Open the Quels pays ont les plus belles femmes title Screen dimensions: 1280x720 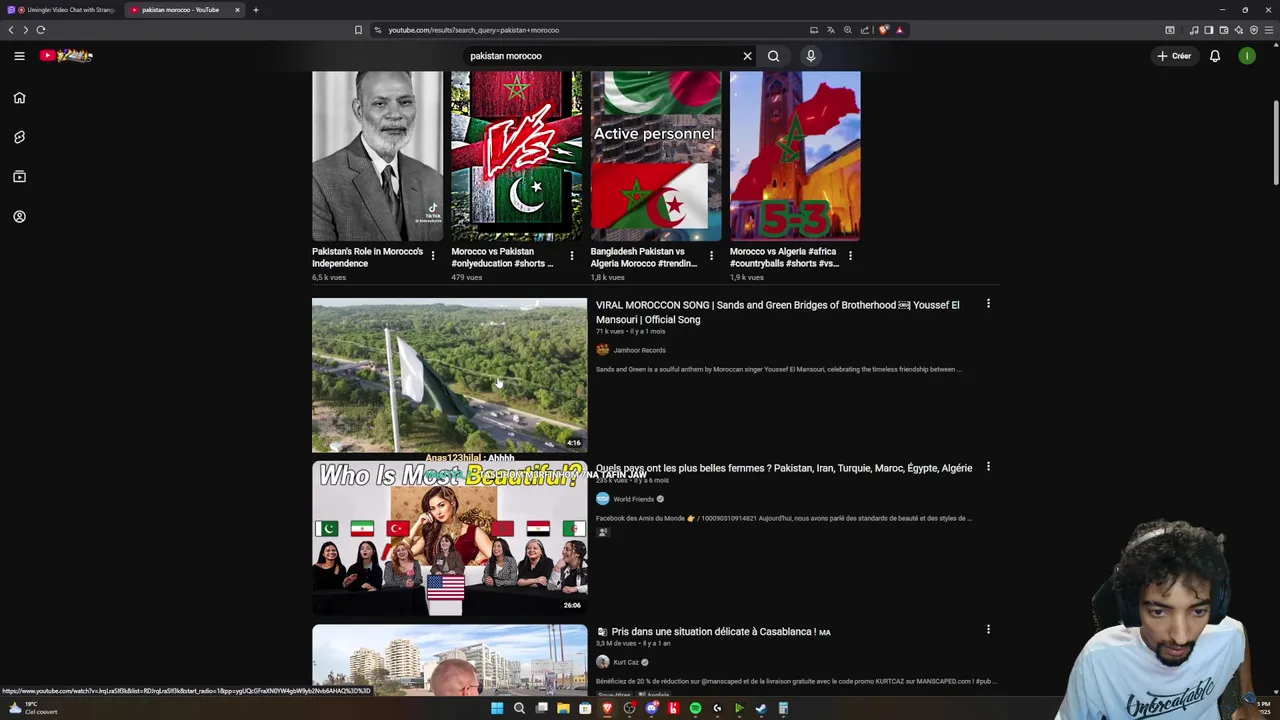coord(784,468)
